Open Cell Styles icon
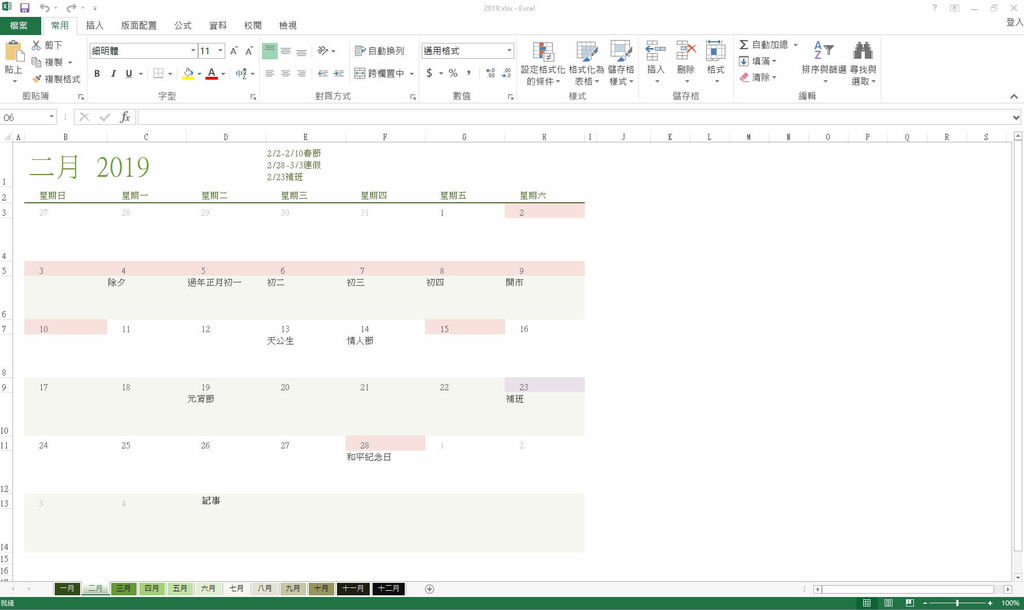Screen dimensions: 1024x610 [x=621, y=52]
